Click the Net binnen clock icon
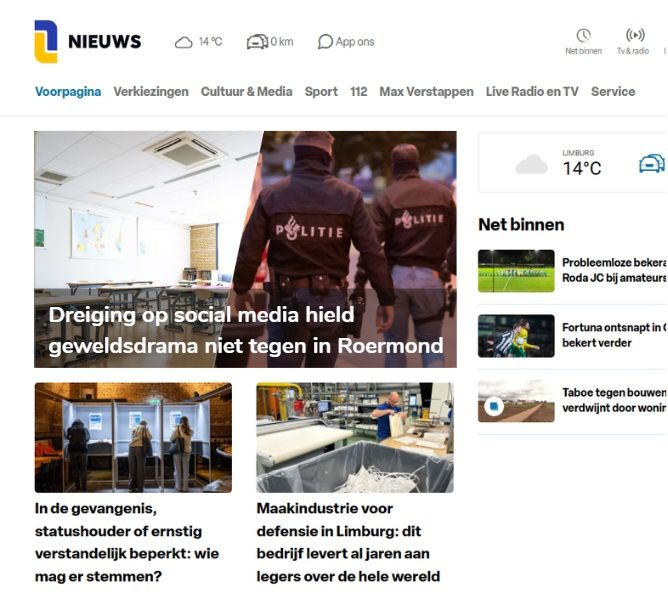Image resolution: width=668 pixels, height=592 pixels. pos(584,35)
